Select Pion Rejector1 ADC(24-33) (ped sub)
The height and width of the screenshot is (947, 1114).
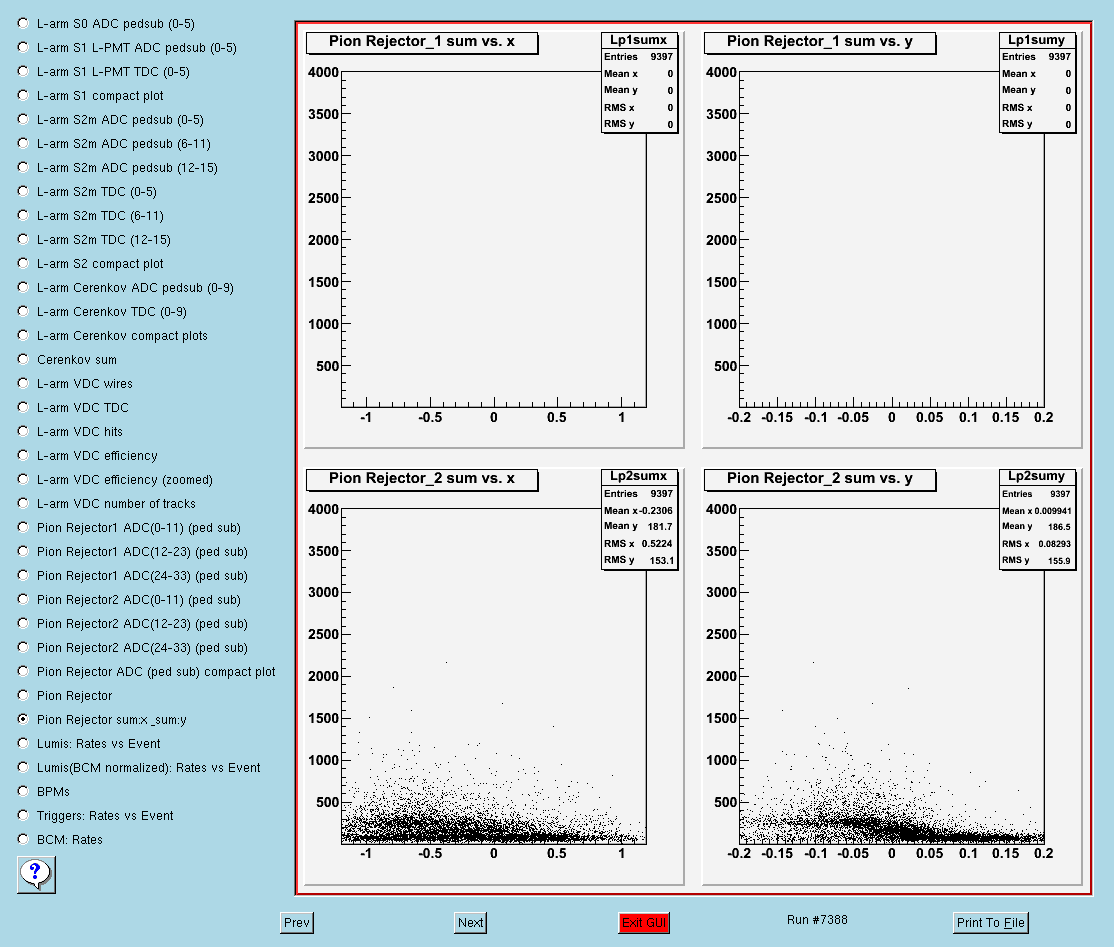click(23, 575)
